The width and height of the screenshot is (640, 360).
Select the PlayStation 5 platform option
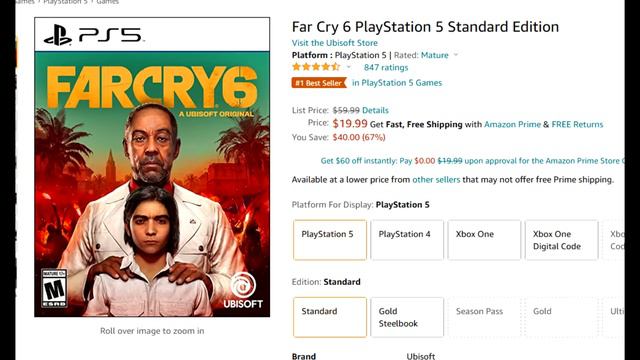[x=330, y=240]
